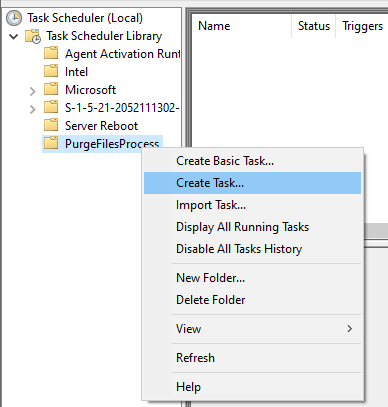Click Disable All Tasks History
The image size is (388, 407).
point(252,249)
